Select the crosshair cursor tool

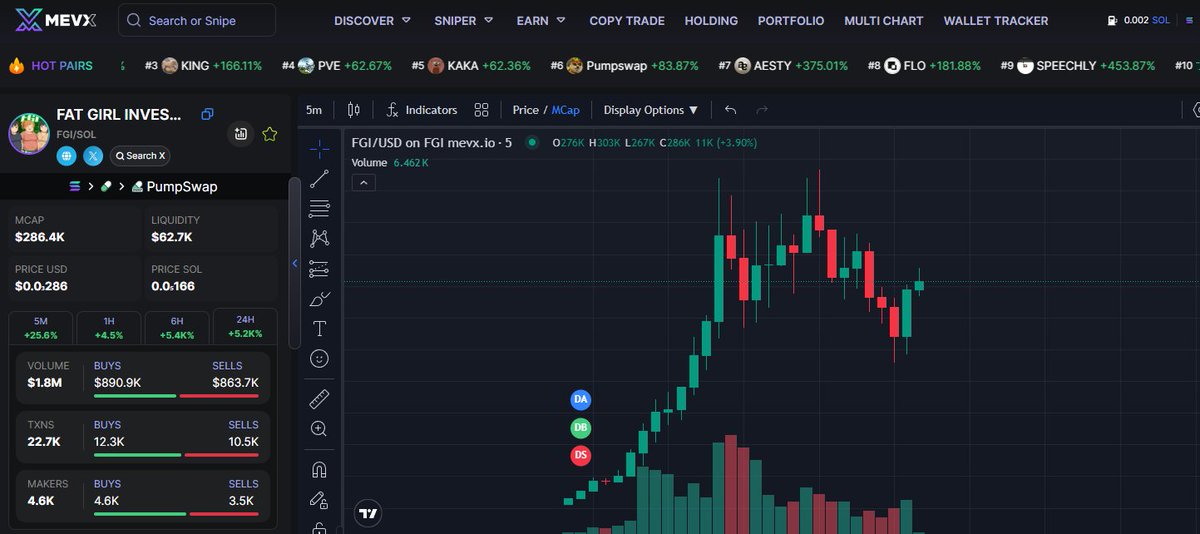click(319, 149)
